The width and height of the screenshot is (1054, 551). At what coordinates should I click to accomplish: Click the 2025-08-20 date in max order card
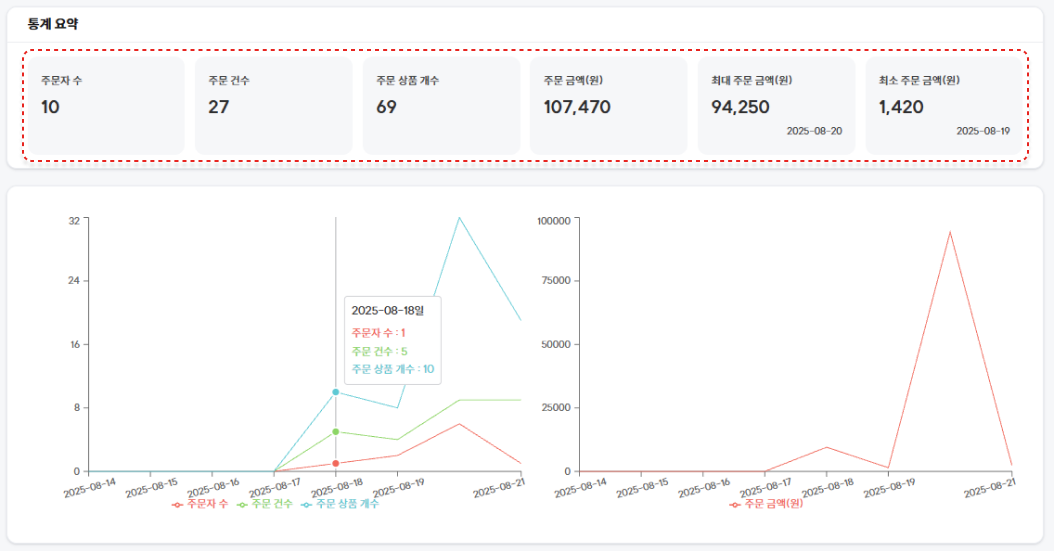(814, 131)
